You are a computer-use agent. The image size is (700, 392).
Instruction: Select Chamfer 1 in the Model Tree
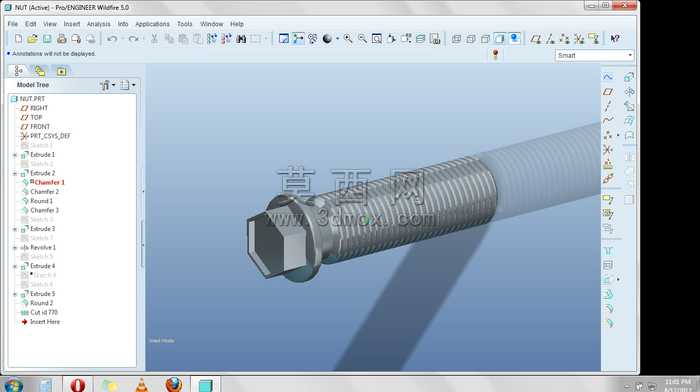point(50,183)
